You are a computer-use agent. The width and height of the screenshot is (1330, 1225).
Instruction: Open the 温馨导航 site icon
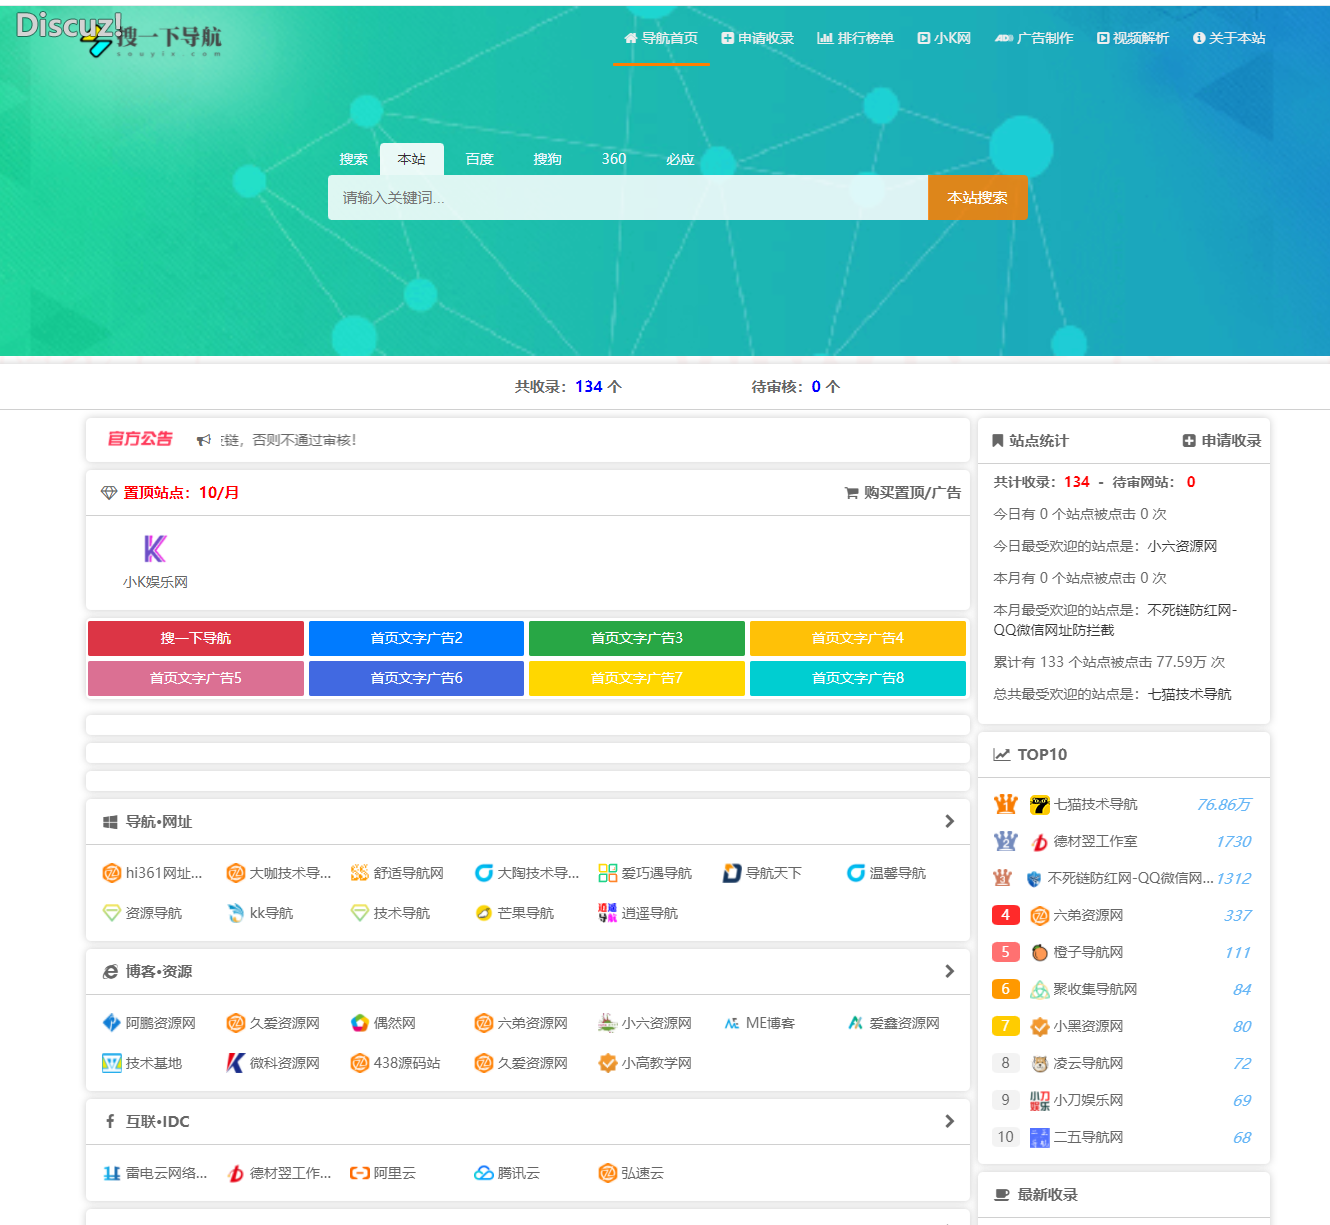(x=856, y=873)
